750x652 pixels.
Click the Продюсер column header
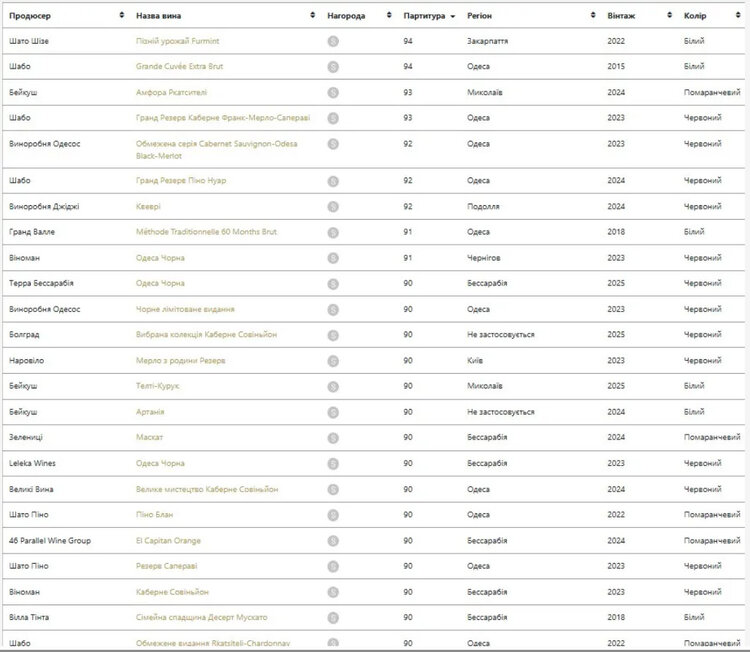(x=30, y=16)
